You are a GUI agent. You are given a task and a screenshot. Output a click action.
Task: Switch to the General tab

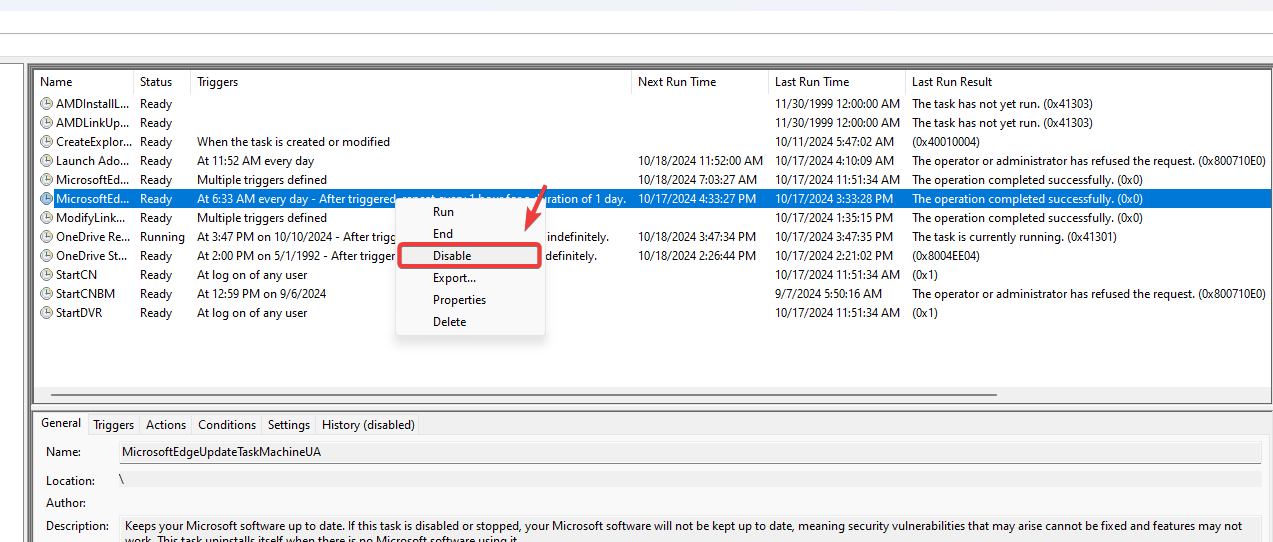point(61,424)
